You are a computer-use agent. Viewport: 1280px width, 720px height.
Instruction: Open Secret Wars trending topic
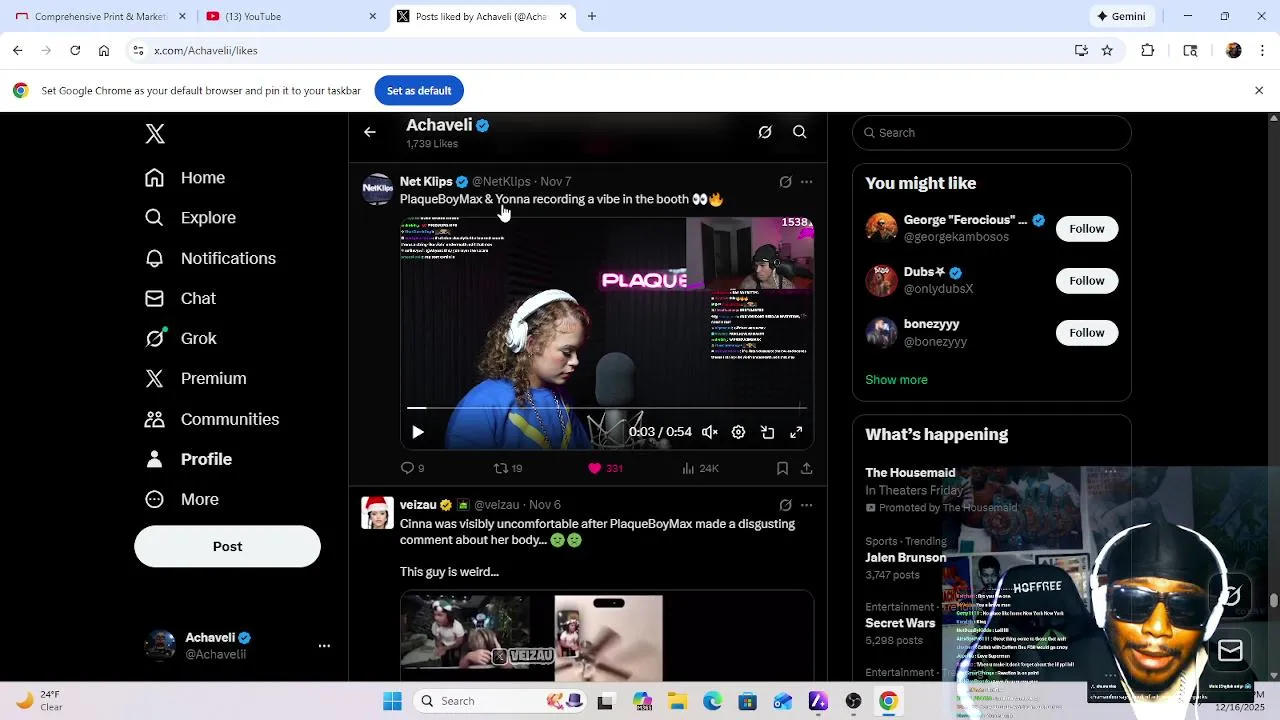point(900,623)
